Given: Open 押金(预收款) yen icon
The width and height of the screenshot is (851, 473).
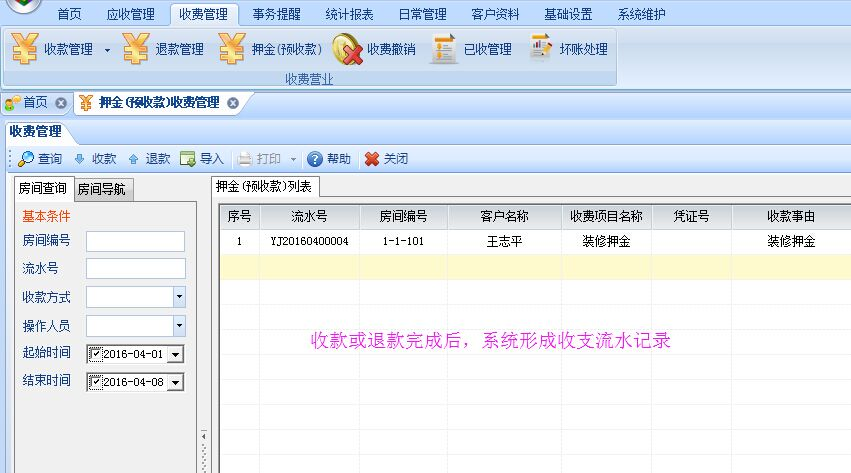Looking at the screenshot, I should 232,49.
